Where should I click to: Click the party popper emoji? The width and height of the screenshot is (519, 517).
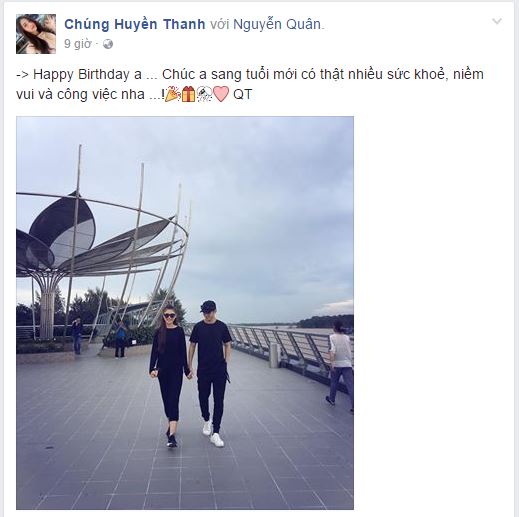click(173, 94)
